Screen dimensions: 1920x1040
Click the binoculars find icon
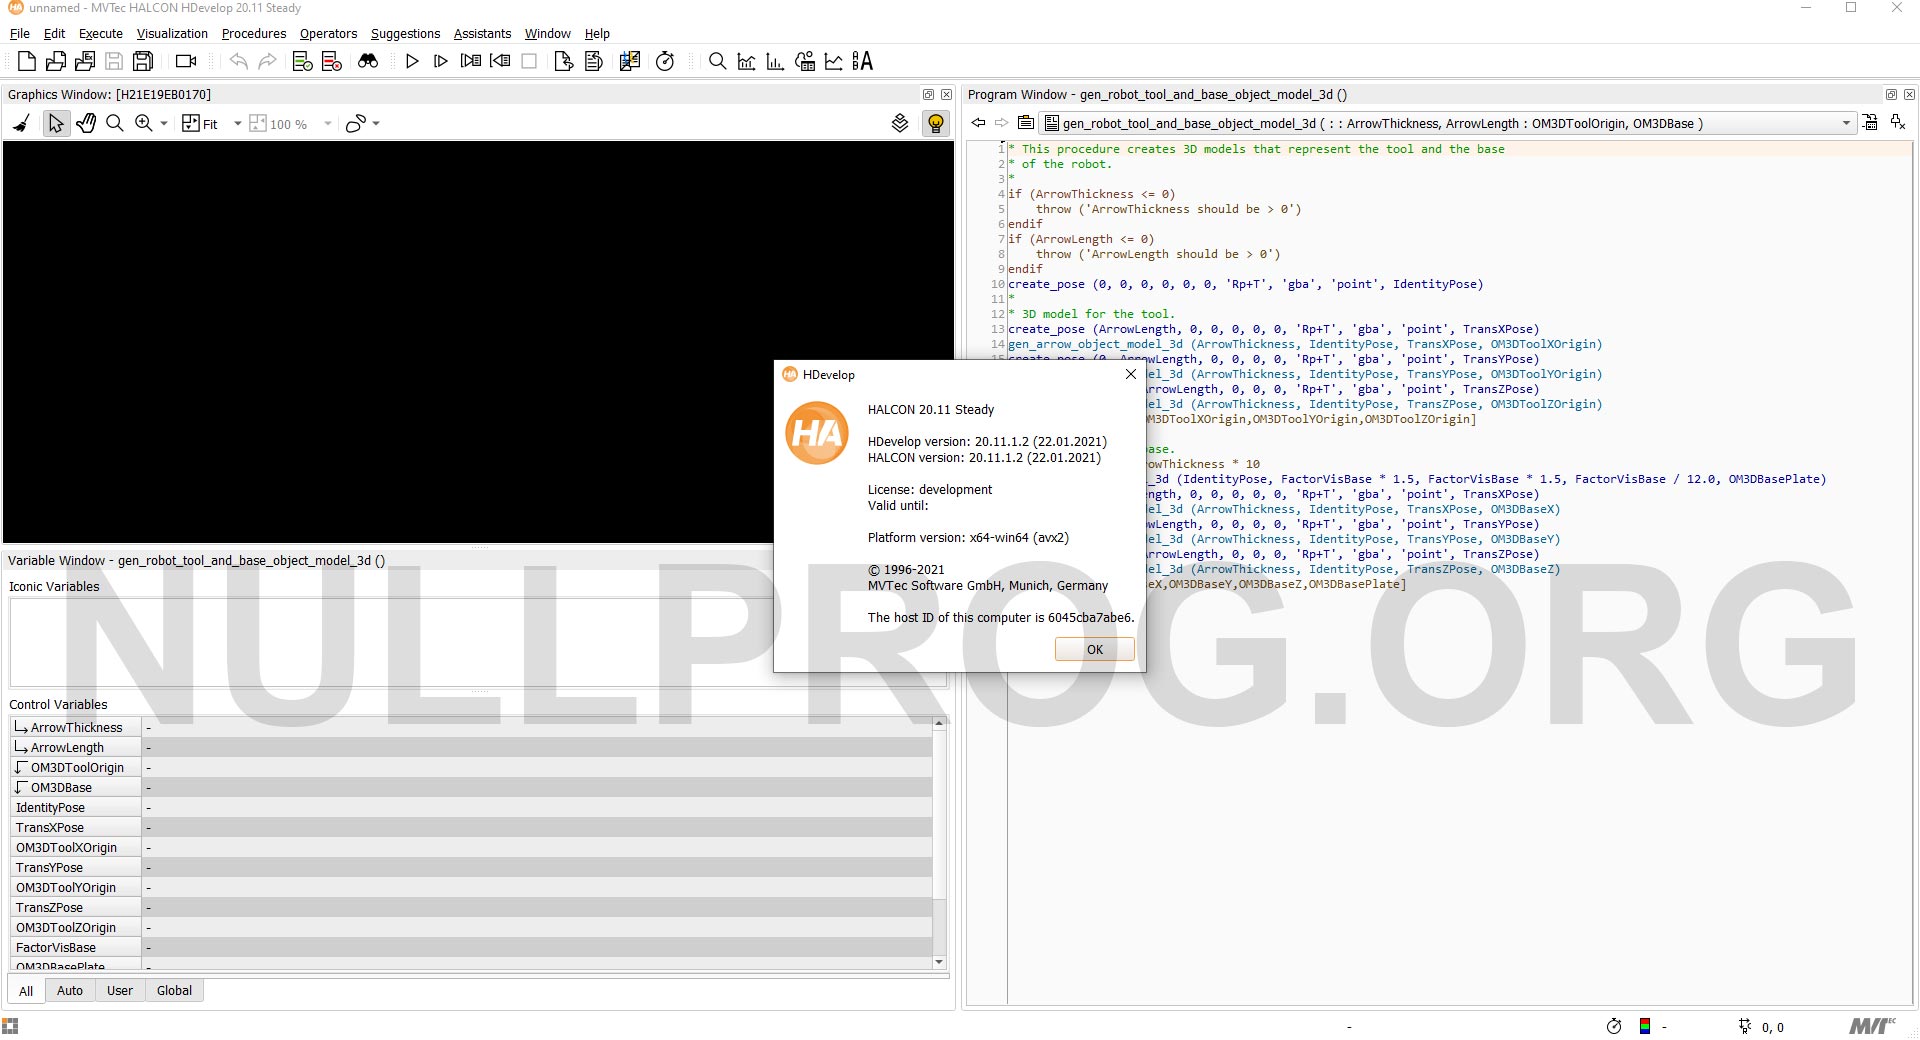(x=368, y=62)
